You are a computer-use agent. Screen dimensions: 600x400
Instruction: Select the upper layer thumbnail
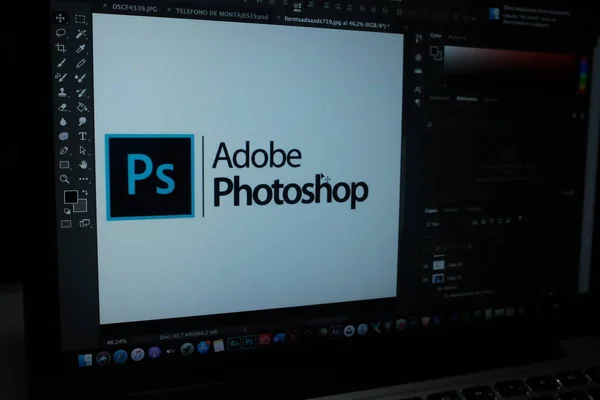438,265
